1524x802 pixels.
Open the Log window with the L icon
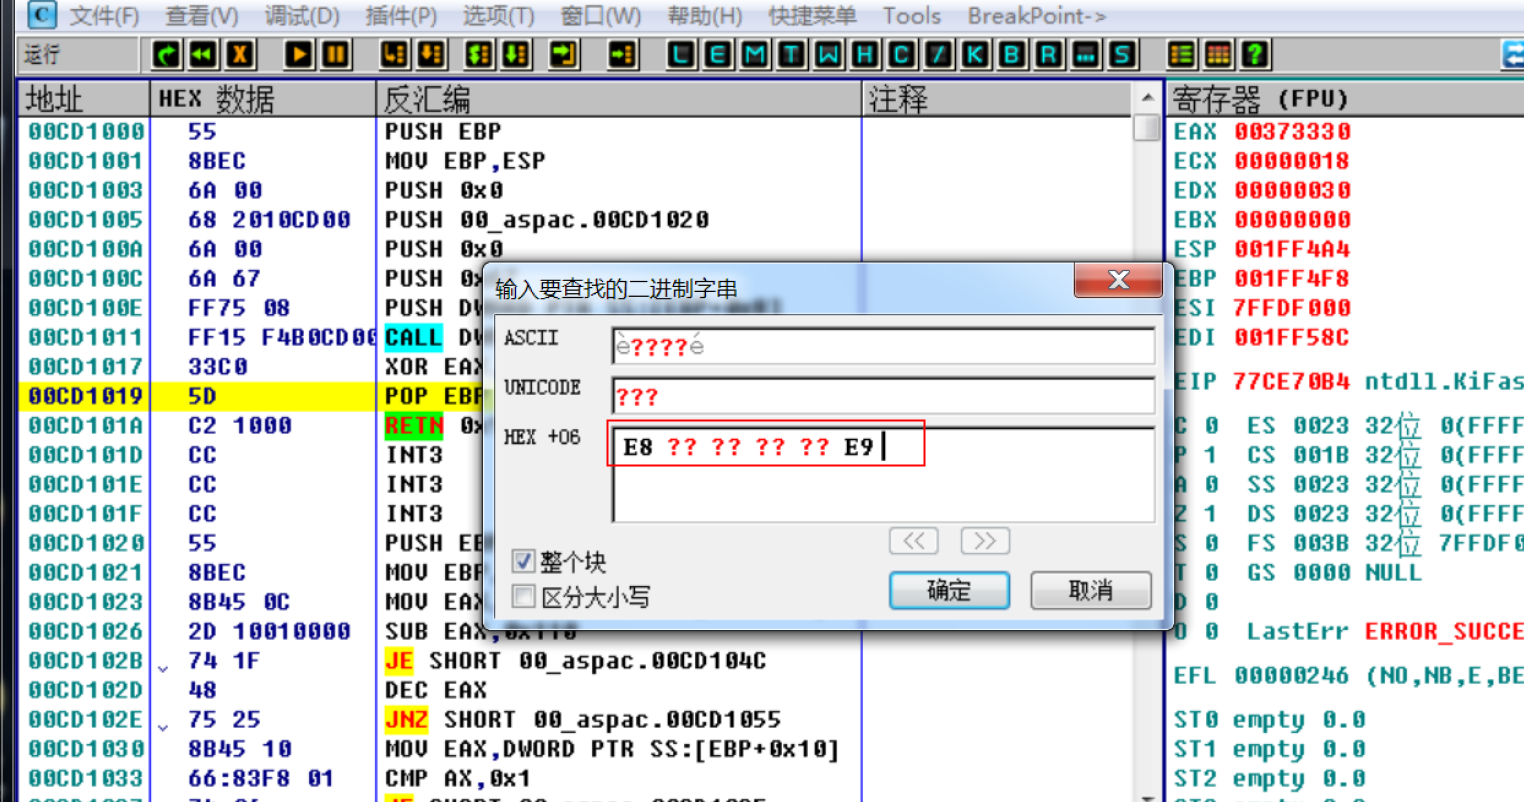point(682,55)
